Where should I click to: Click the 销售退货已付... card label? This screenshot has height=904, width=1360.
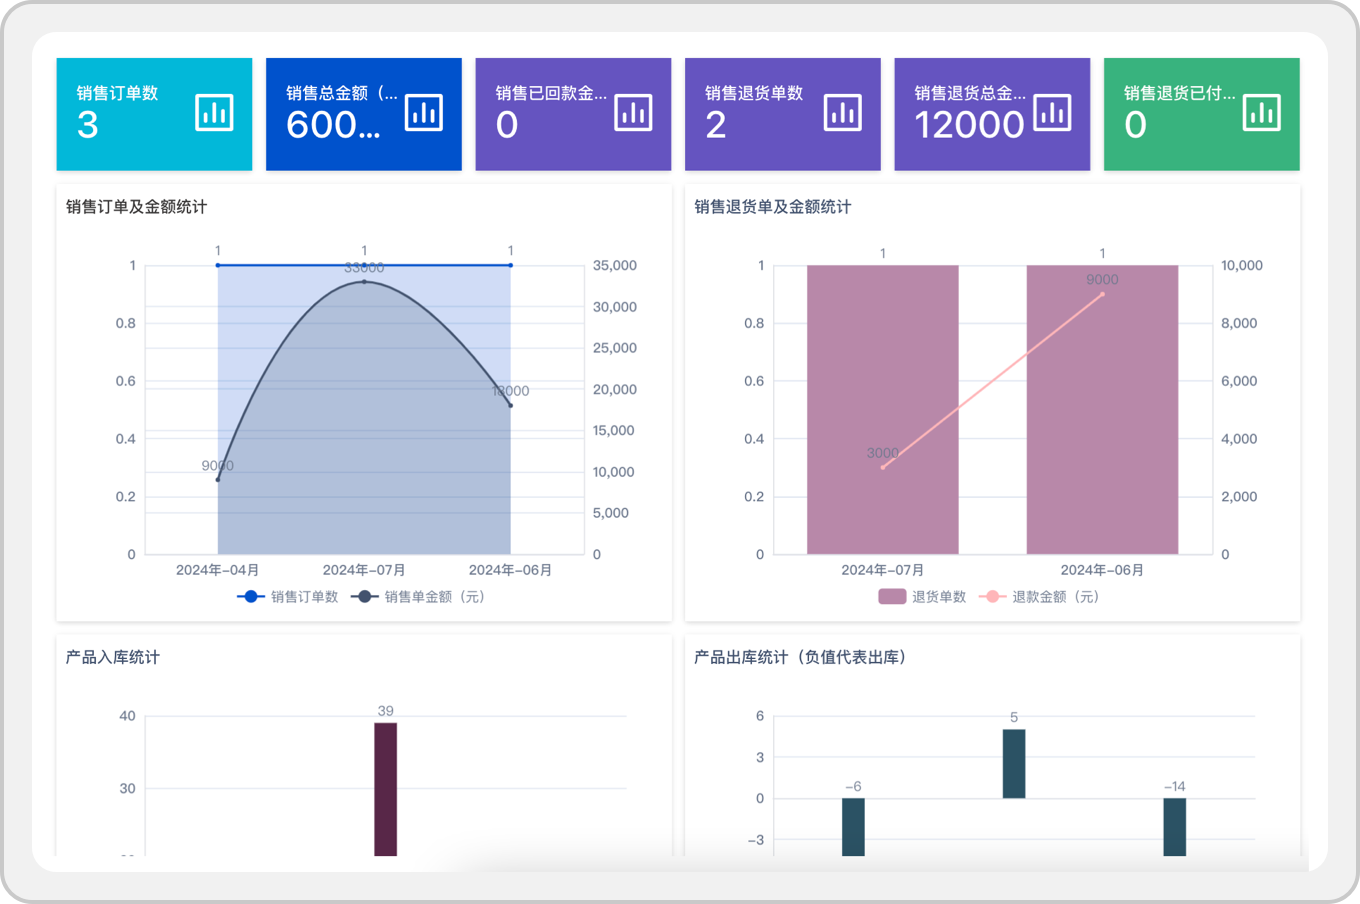coord(1180,93)
